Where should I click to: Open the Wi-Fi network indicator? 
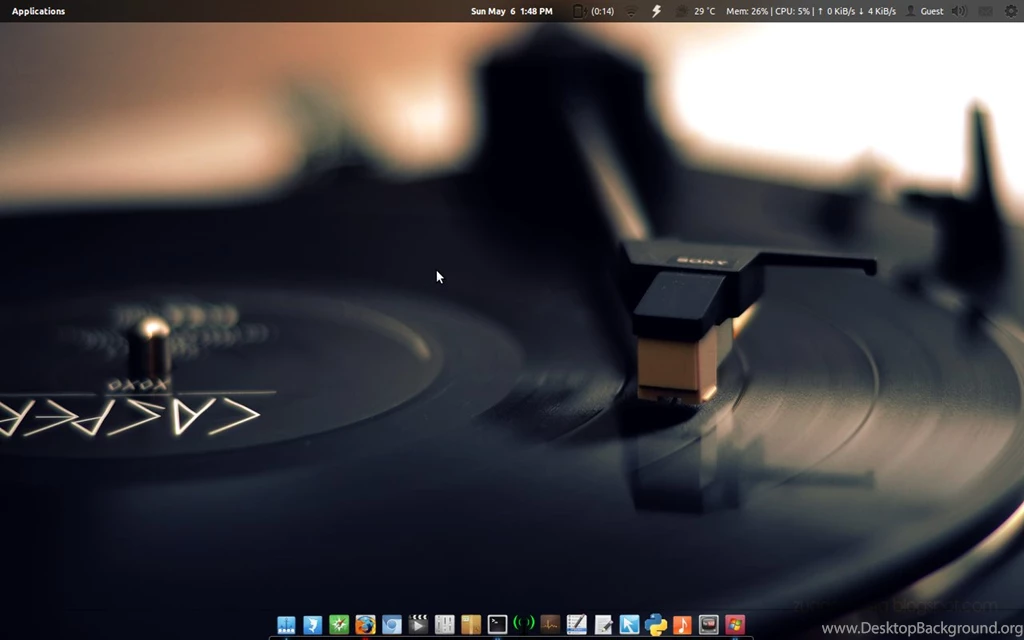(x=631, y=11)
